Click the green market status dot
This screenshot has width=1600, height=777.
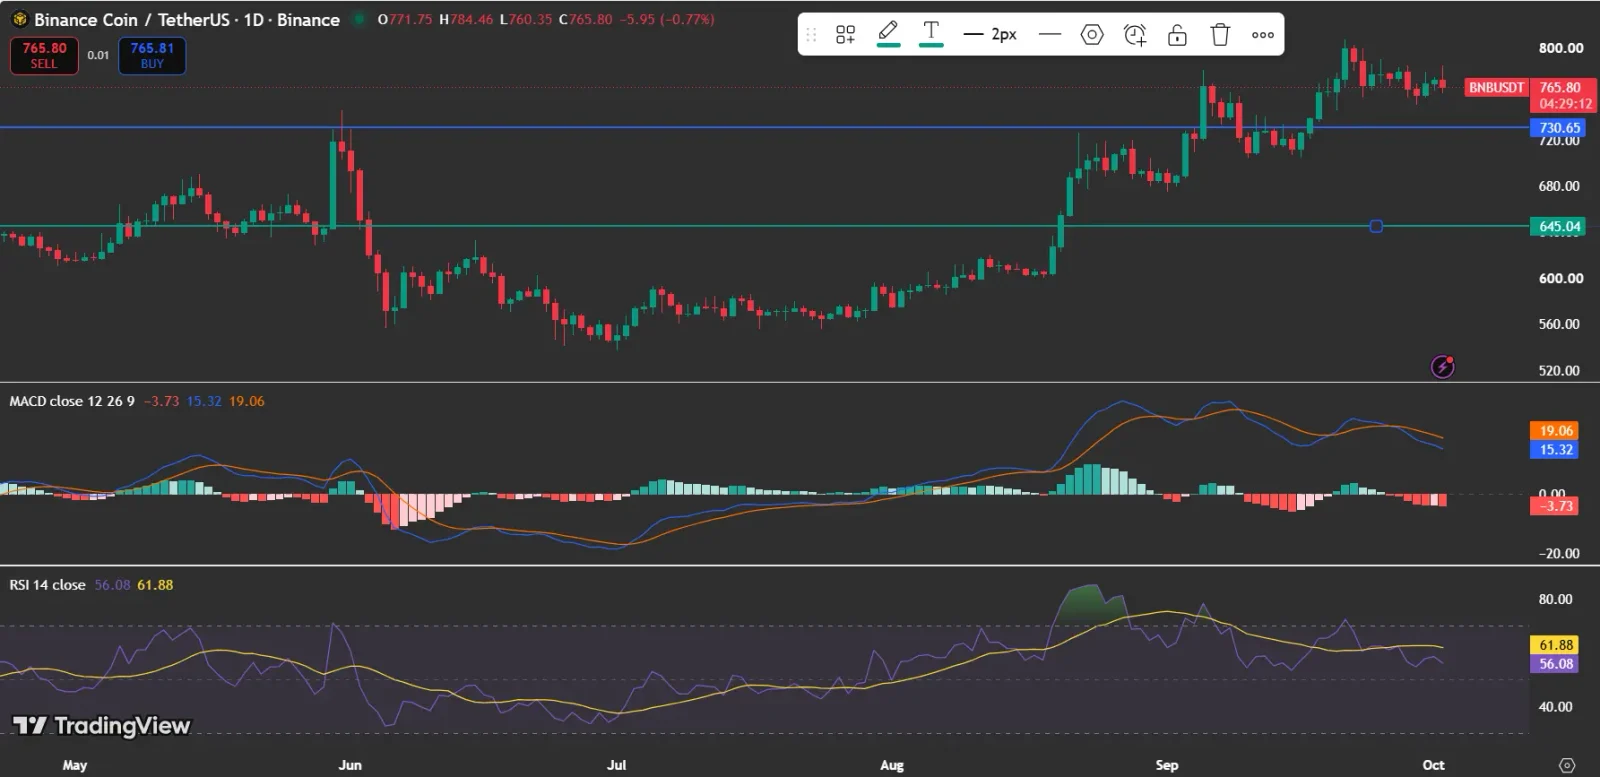coord(359,19)
